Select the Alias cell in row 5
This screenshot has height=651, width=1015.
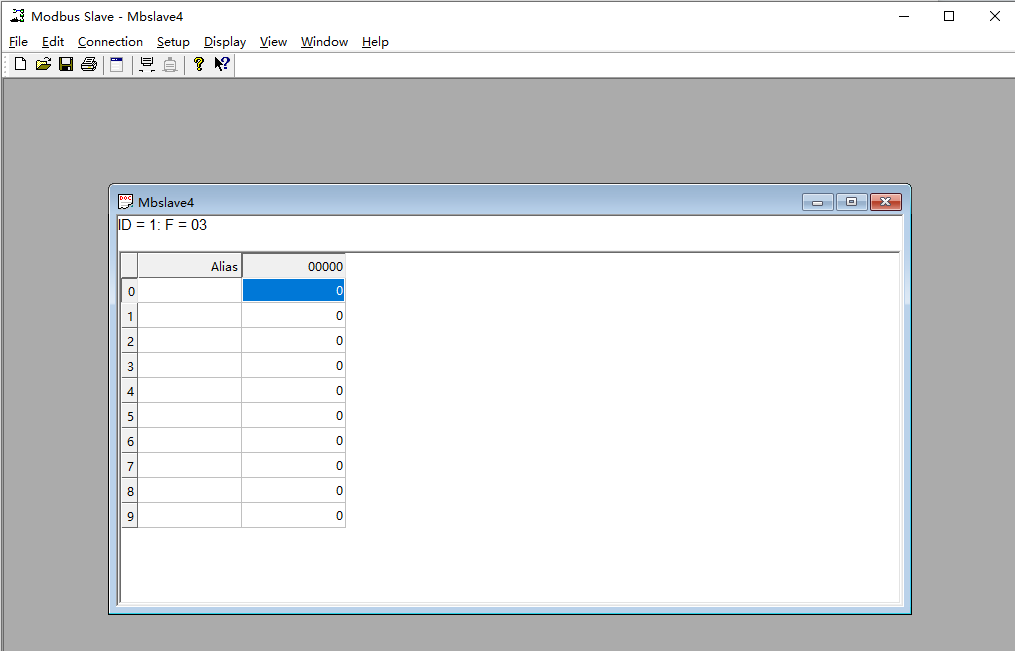tap(190, 415)
